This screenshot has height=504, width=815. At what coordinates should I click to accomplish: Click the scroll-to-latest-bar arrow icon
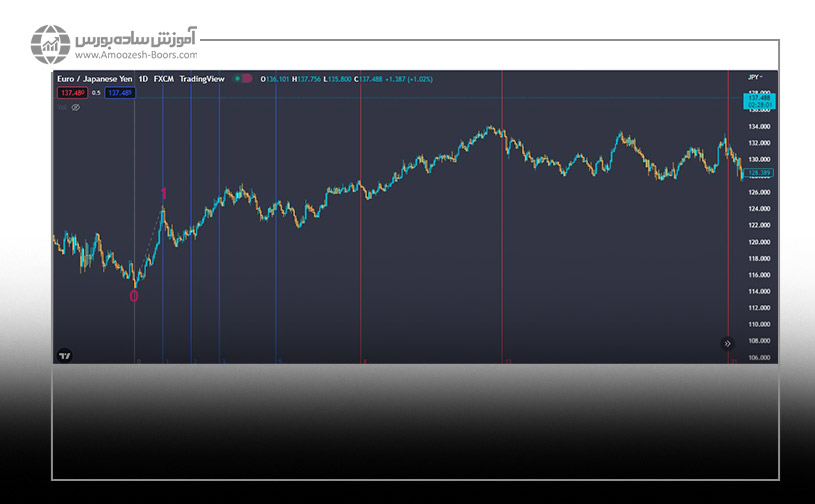pyautogui.click(x=728, y=343)
